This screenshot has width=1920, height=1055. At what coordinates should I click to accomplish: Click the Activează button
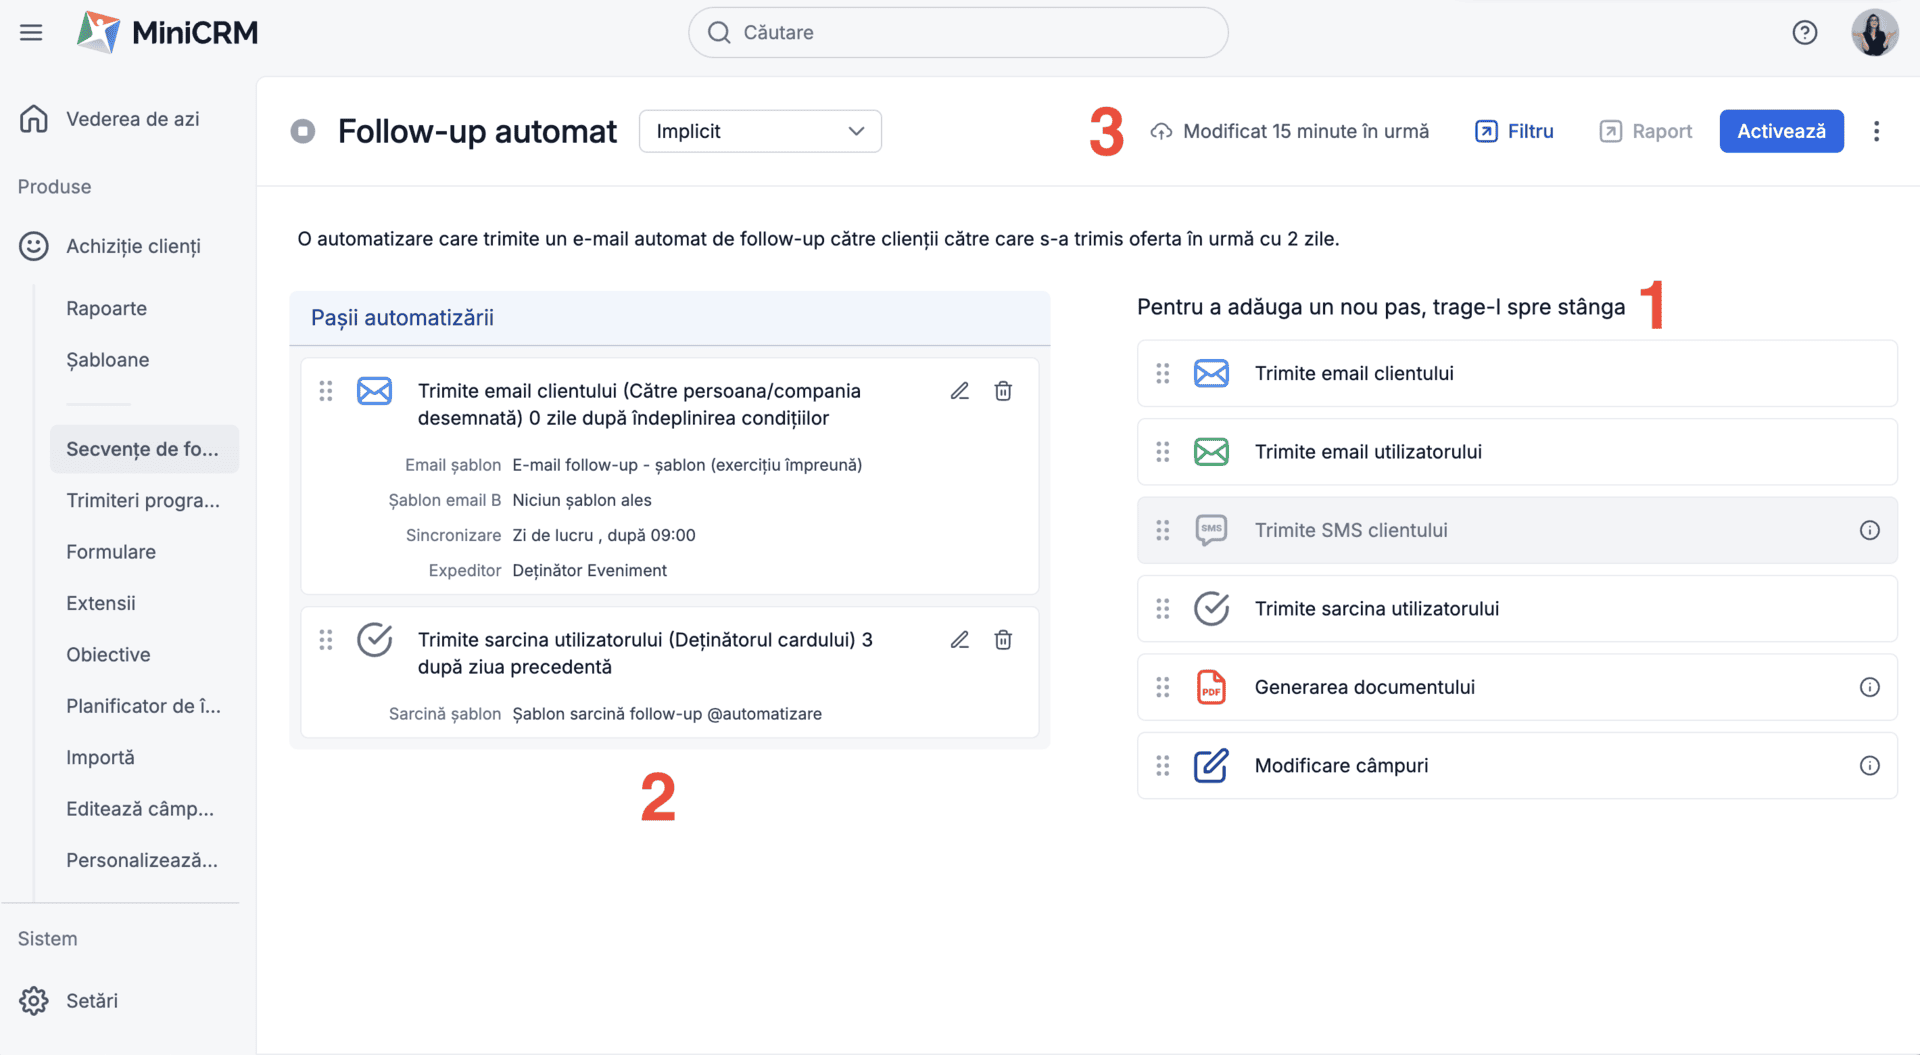click(1781, 131)
